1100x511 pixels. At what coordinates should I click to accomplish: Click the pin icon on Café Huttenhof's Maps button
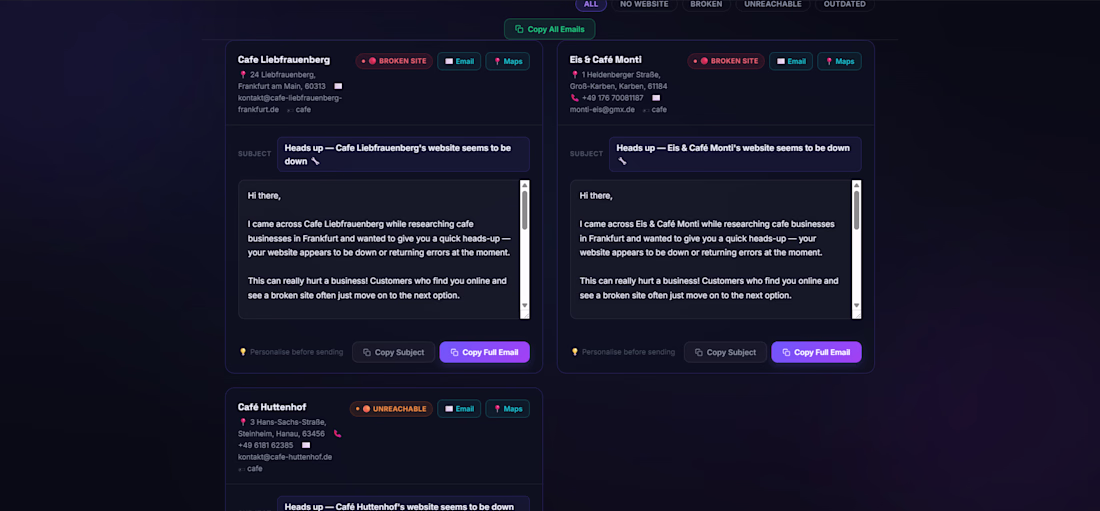pos(497,409)
